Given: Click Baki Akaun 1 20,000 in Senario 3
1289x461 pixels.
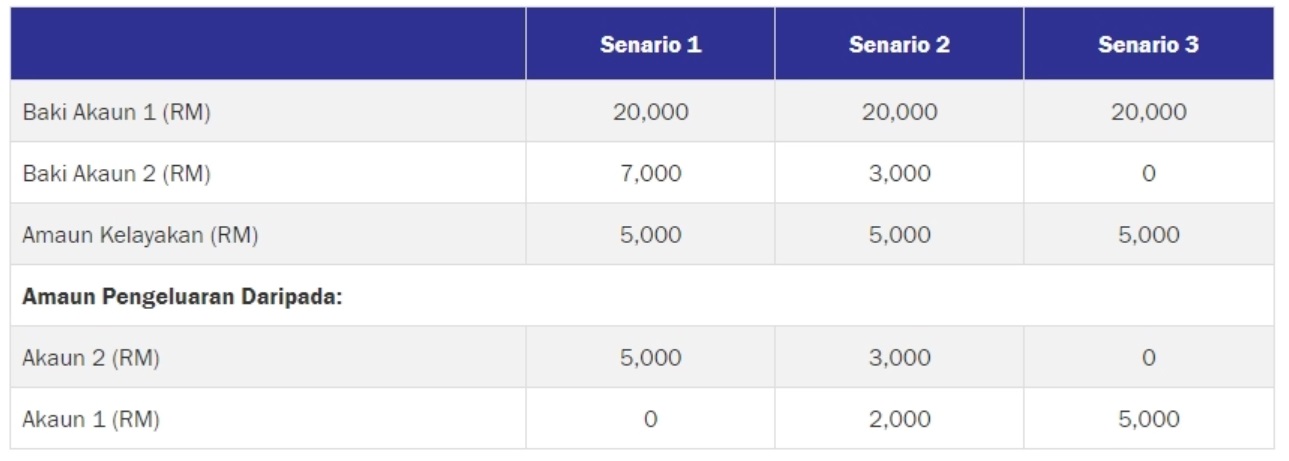Looking at the screenshot, I should point(1148,112).
